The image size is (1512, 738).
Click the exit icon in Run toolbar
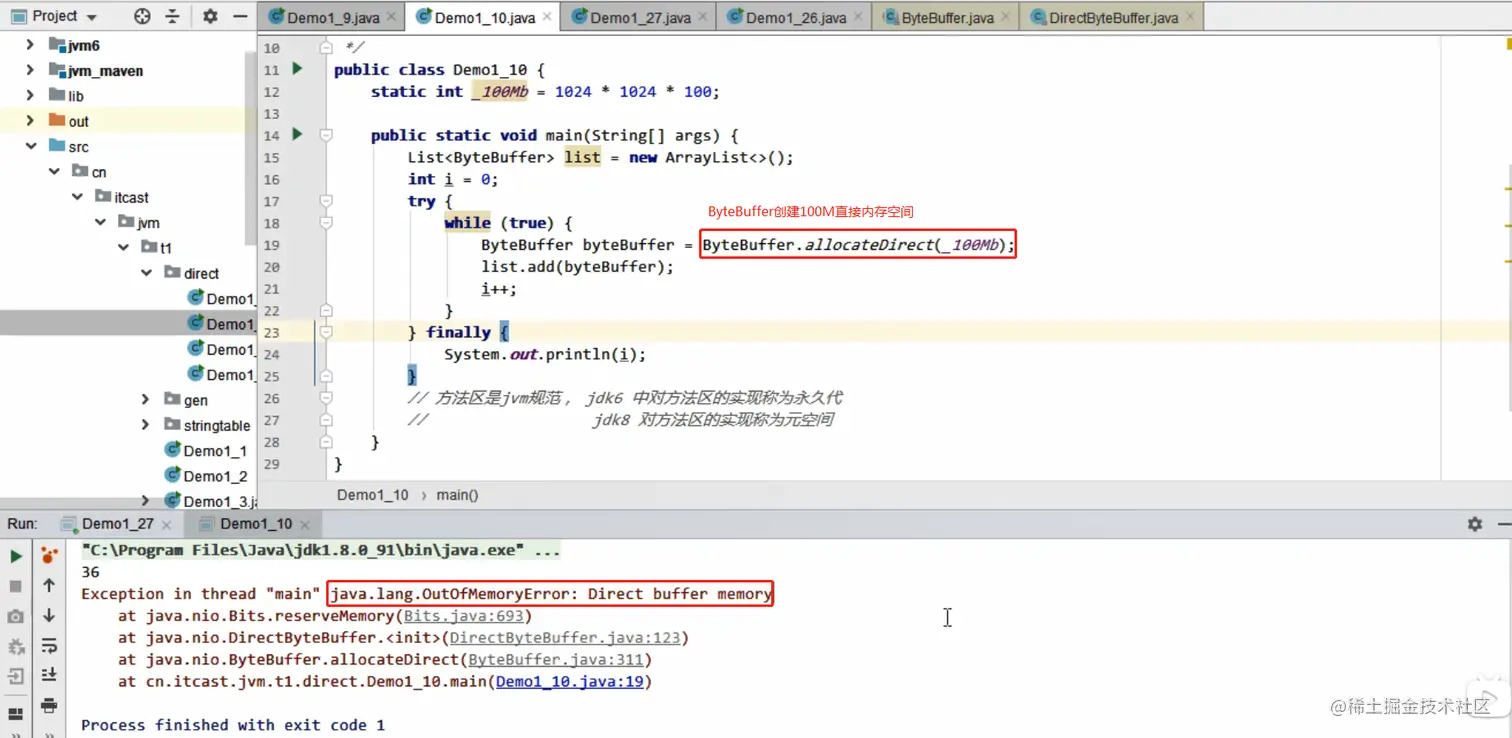point(16,677)
